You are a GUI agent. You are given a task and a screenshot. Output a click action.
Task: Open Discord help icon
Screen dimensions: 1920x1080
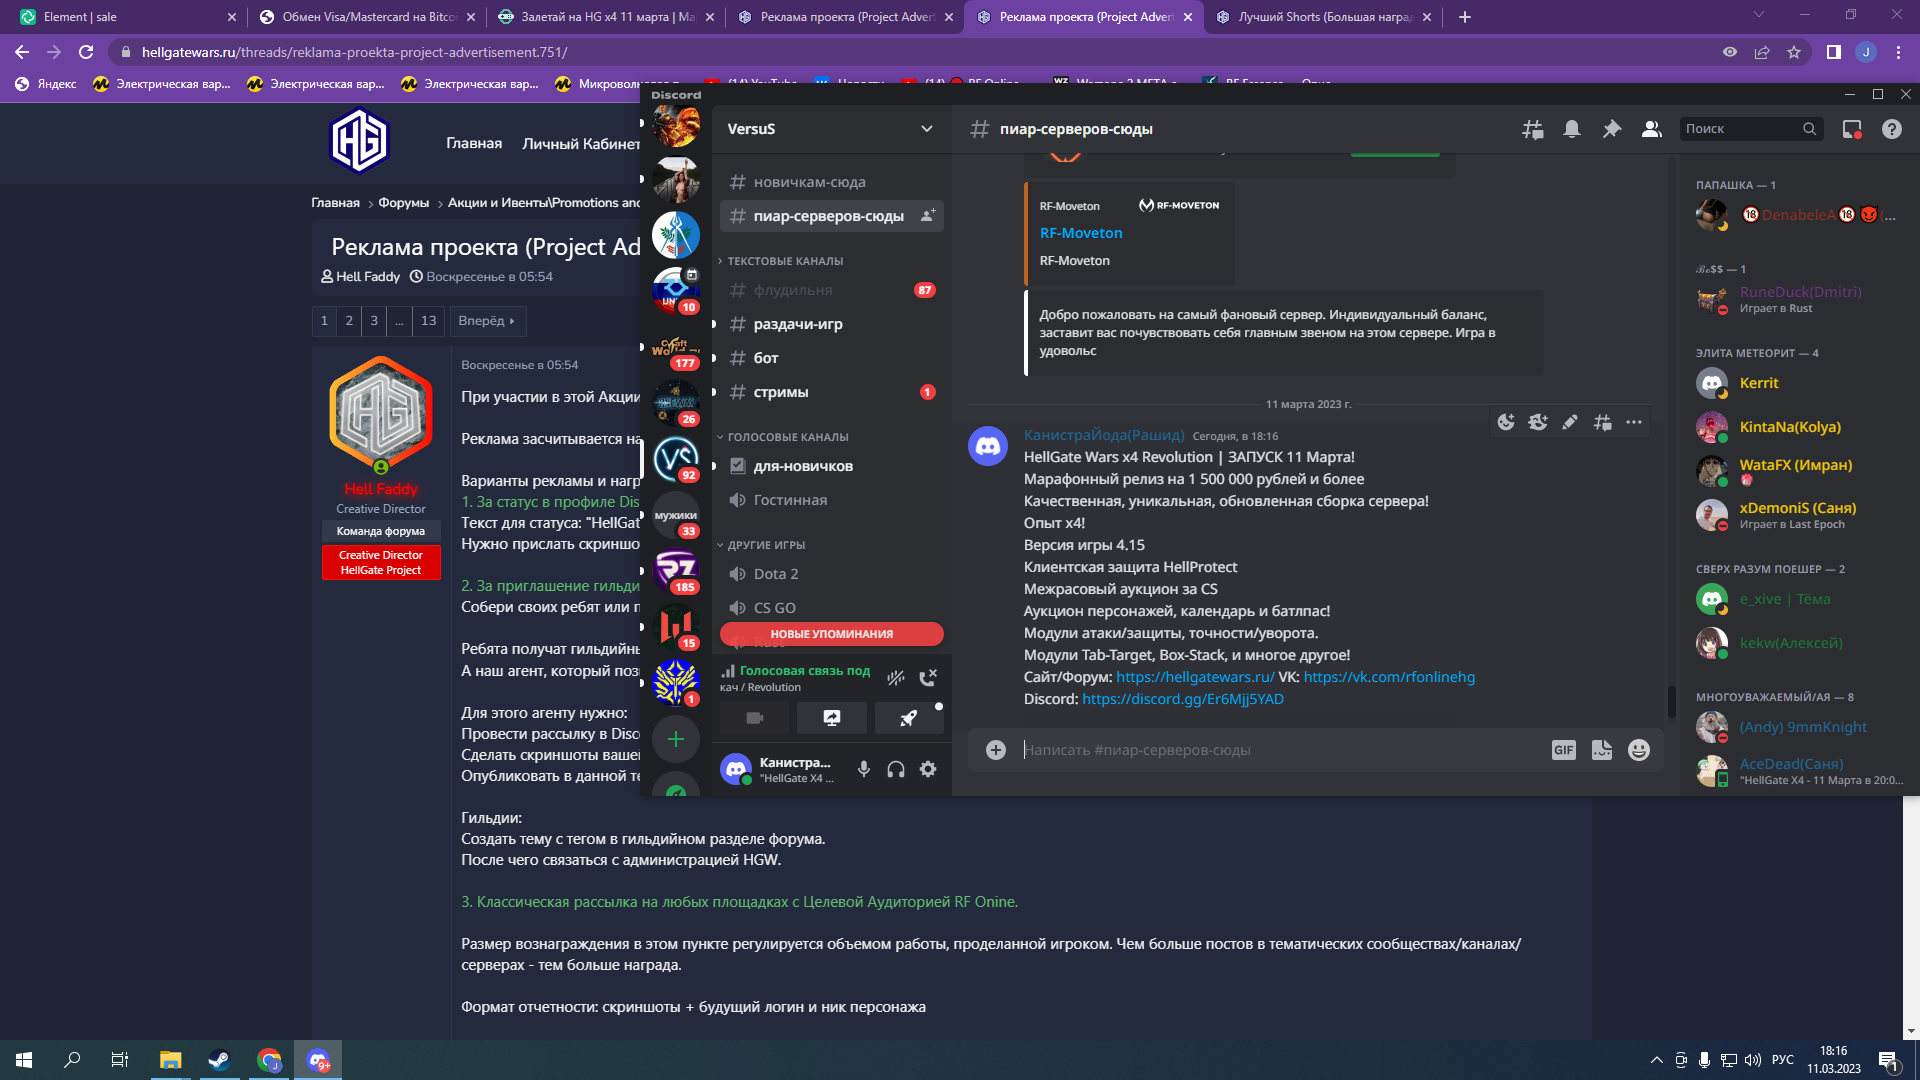click(x=1892, y=129)
